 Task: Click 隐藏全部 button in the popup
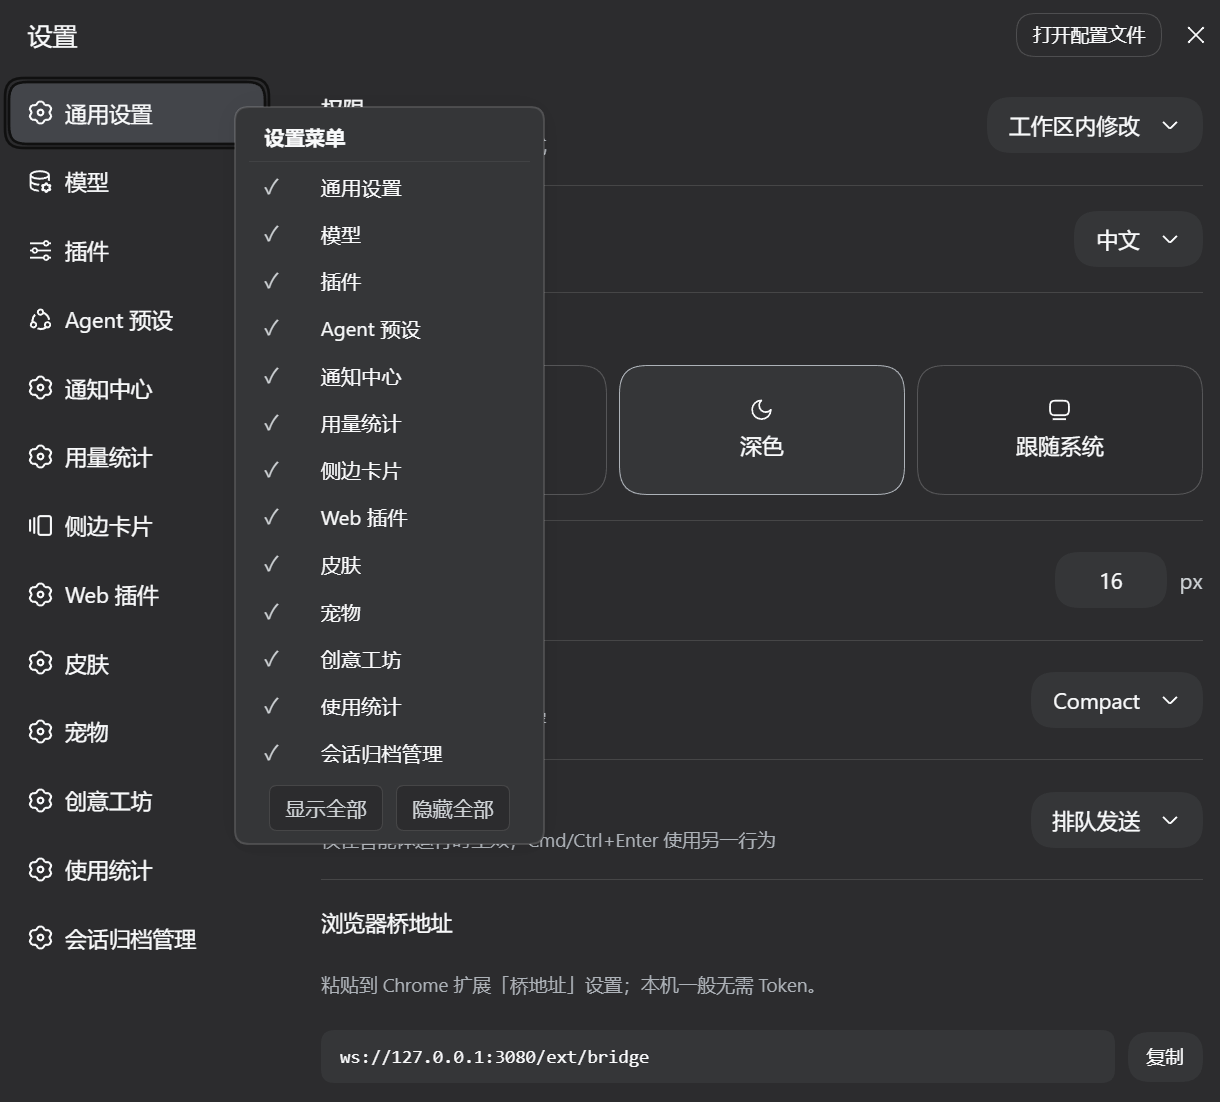[x=453, y=808]
